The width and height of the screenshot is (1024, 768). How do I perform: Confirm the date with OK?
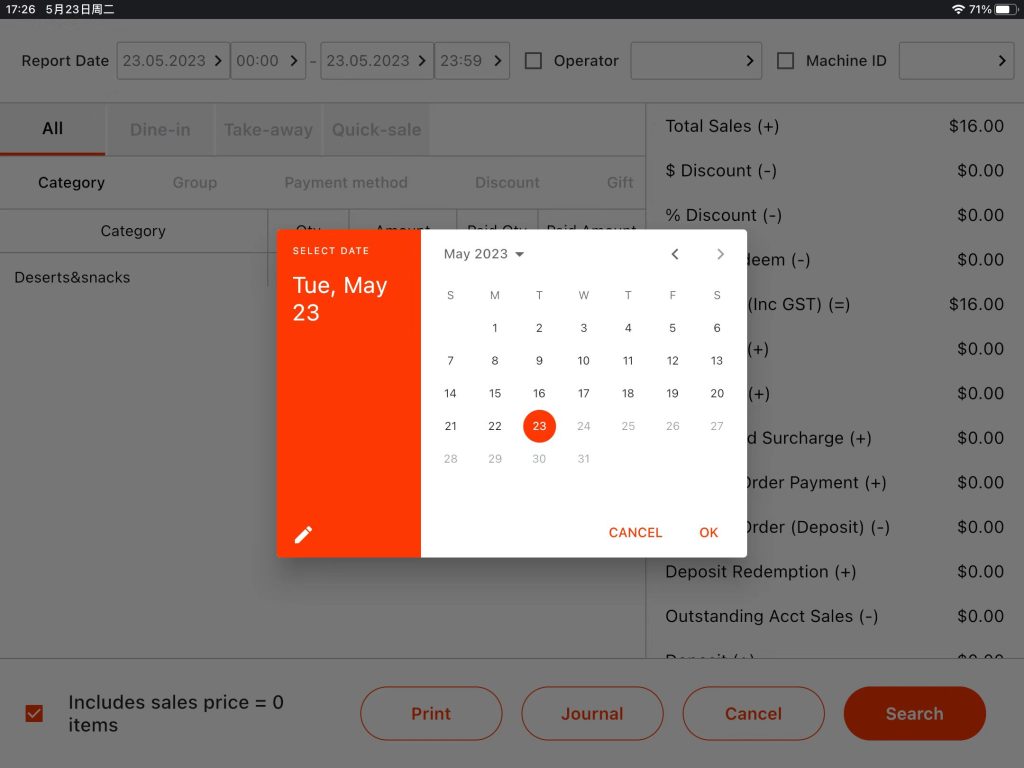tap(709, 533)
